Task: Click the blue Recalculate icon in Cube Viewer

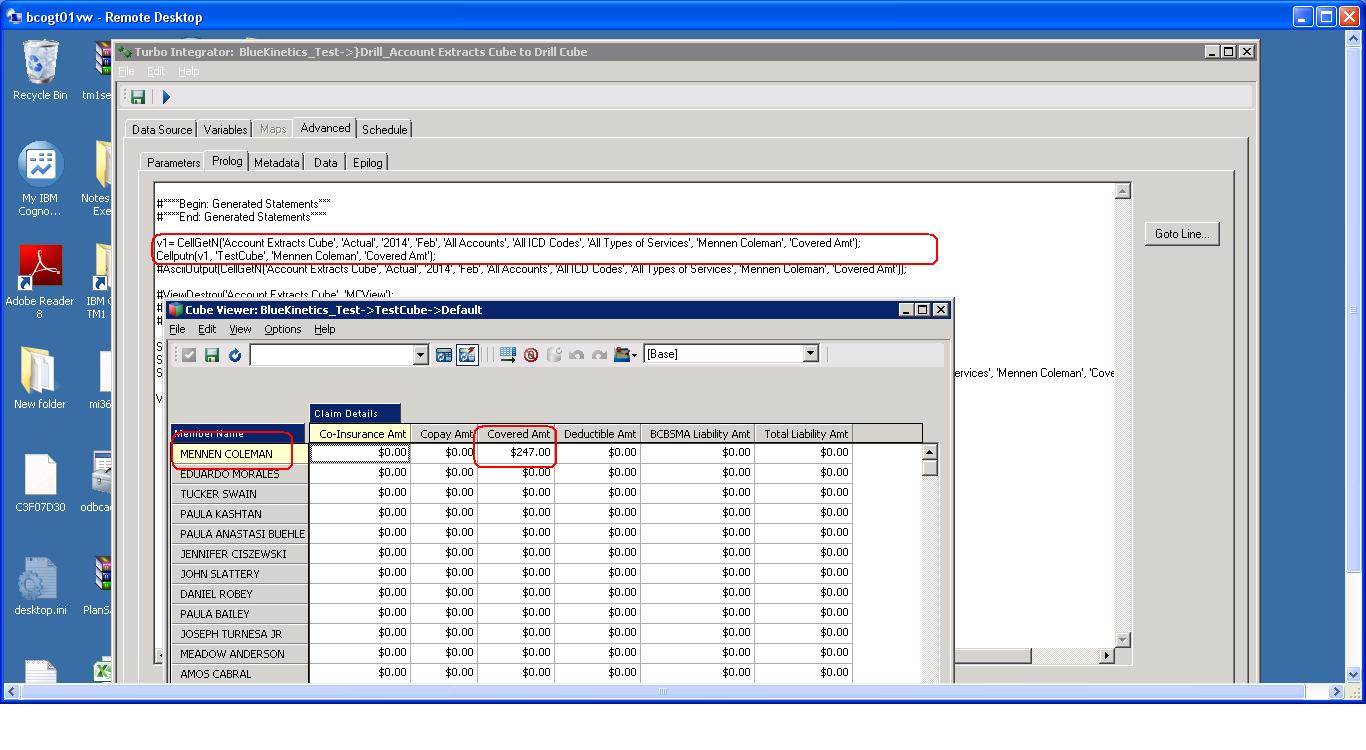Action: click(235, 355)
